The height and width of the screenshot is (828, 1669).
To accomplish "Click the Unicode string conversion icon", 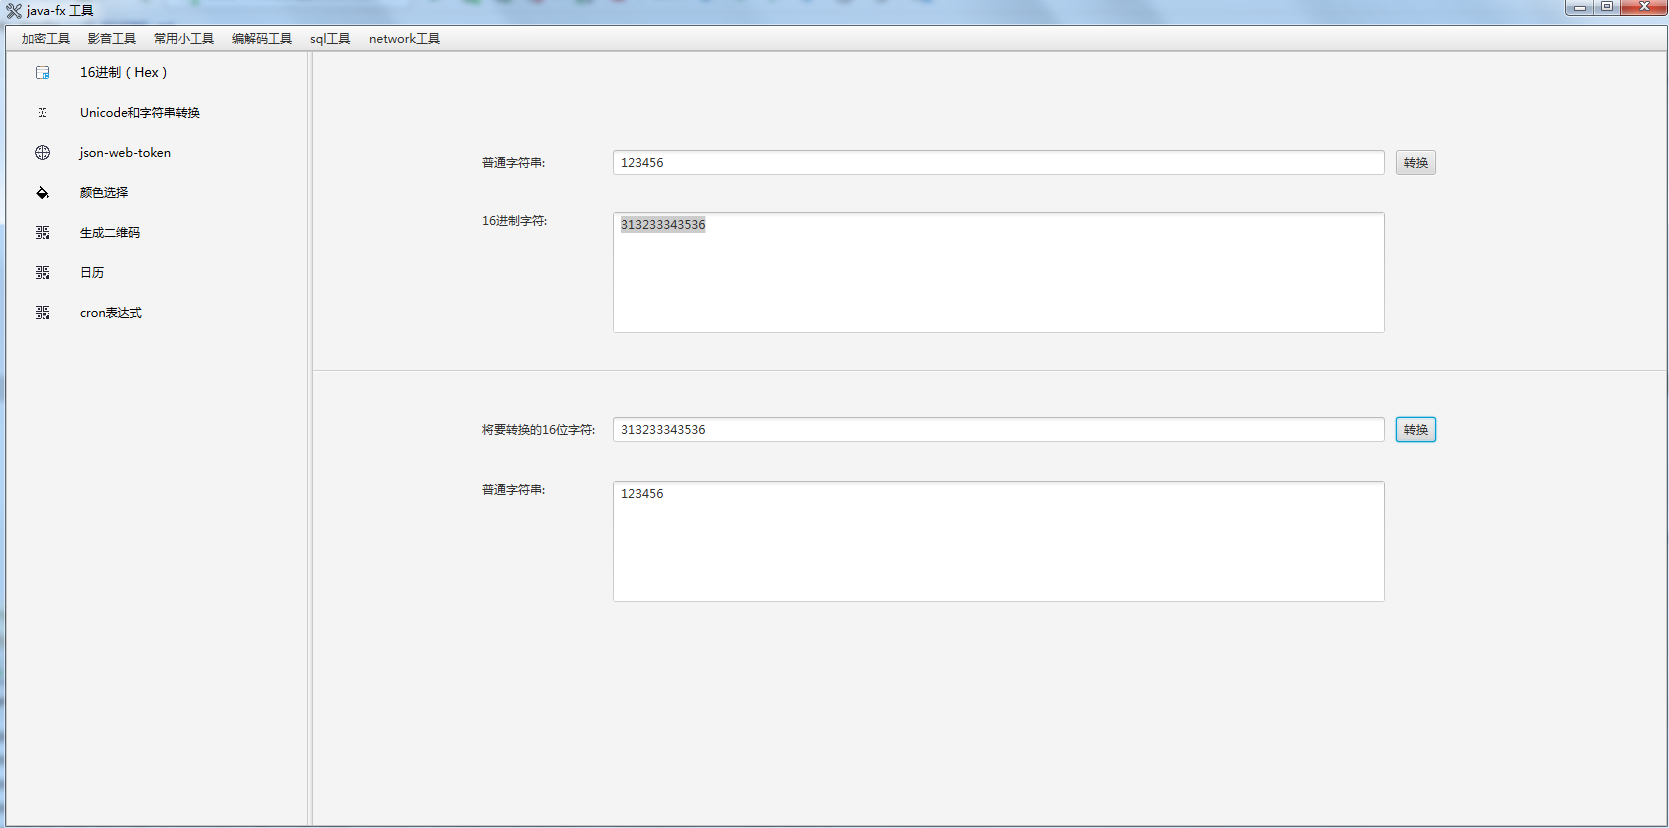I will pyautogui.click(x=42, y=113).
